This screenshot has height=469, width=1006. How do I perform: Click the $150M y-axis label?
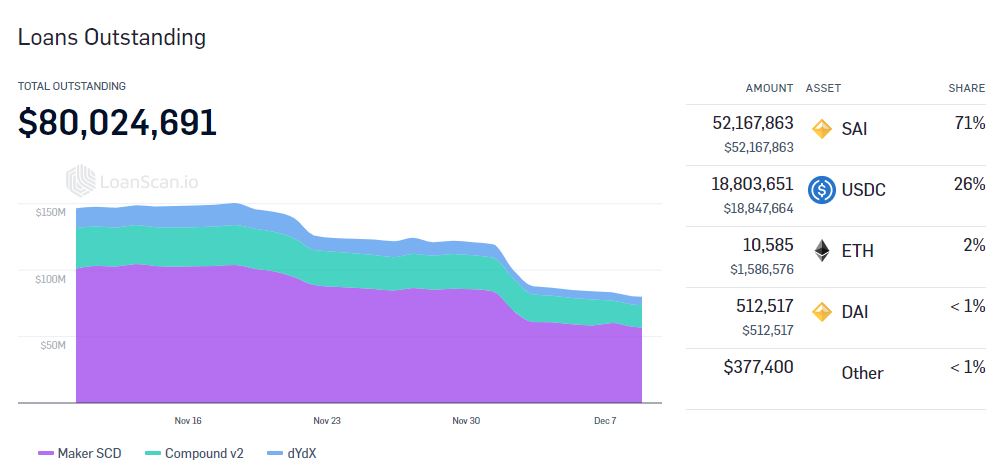click(x=51, y=212)
